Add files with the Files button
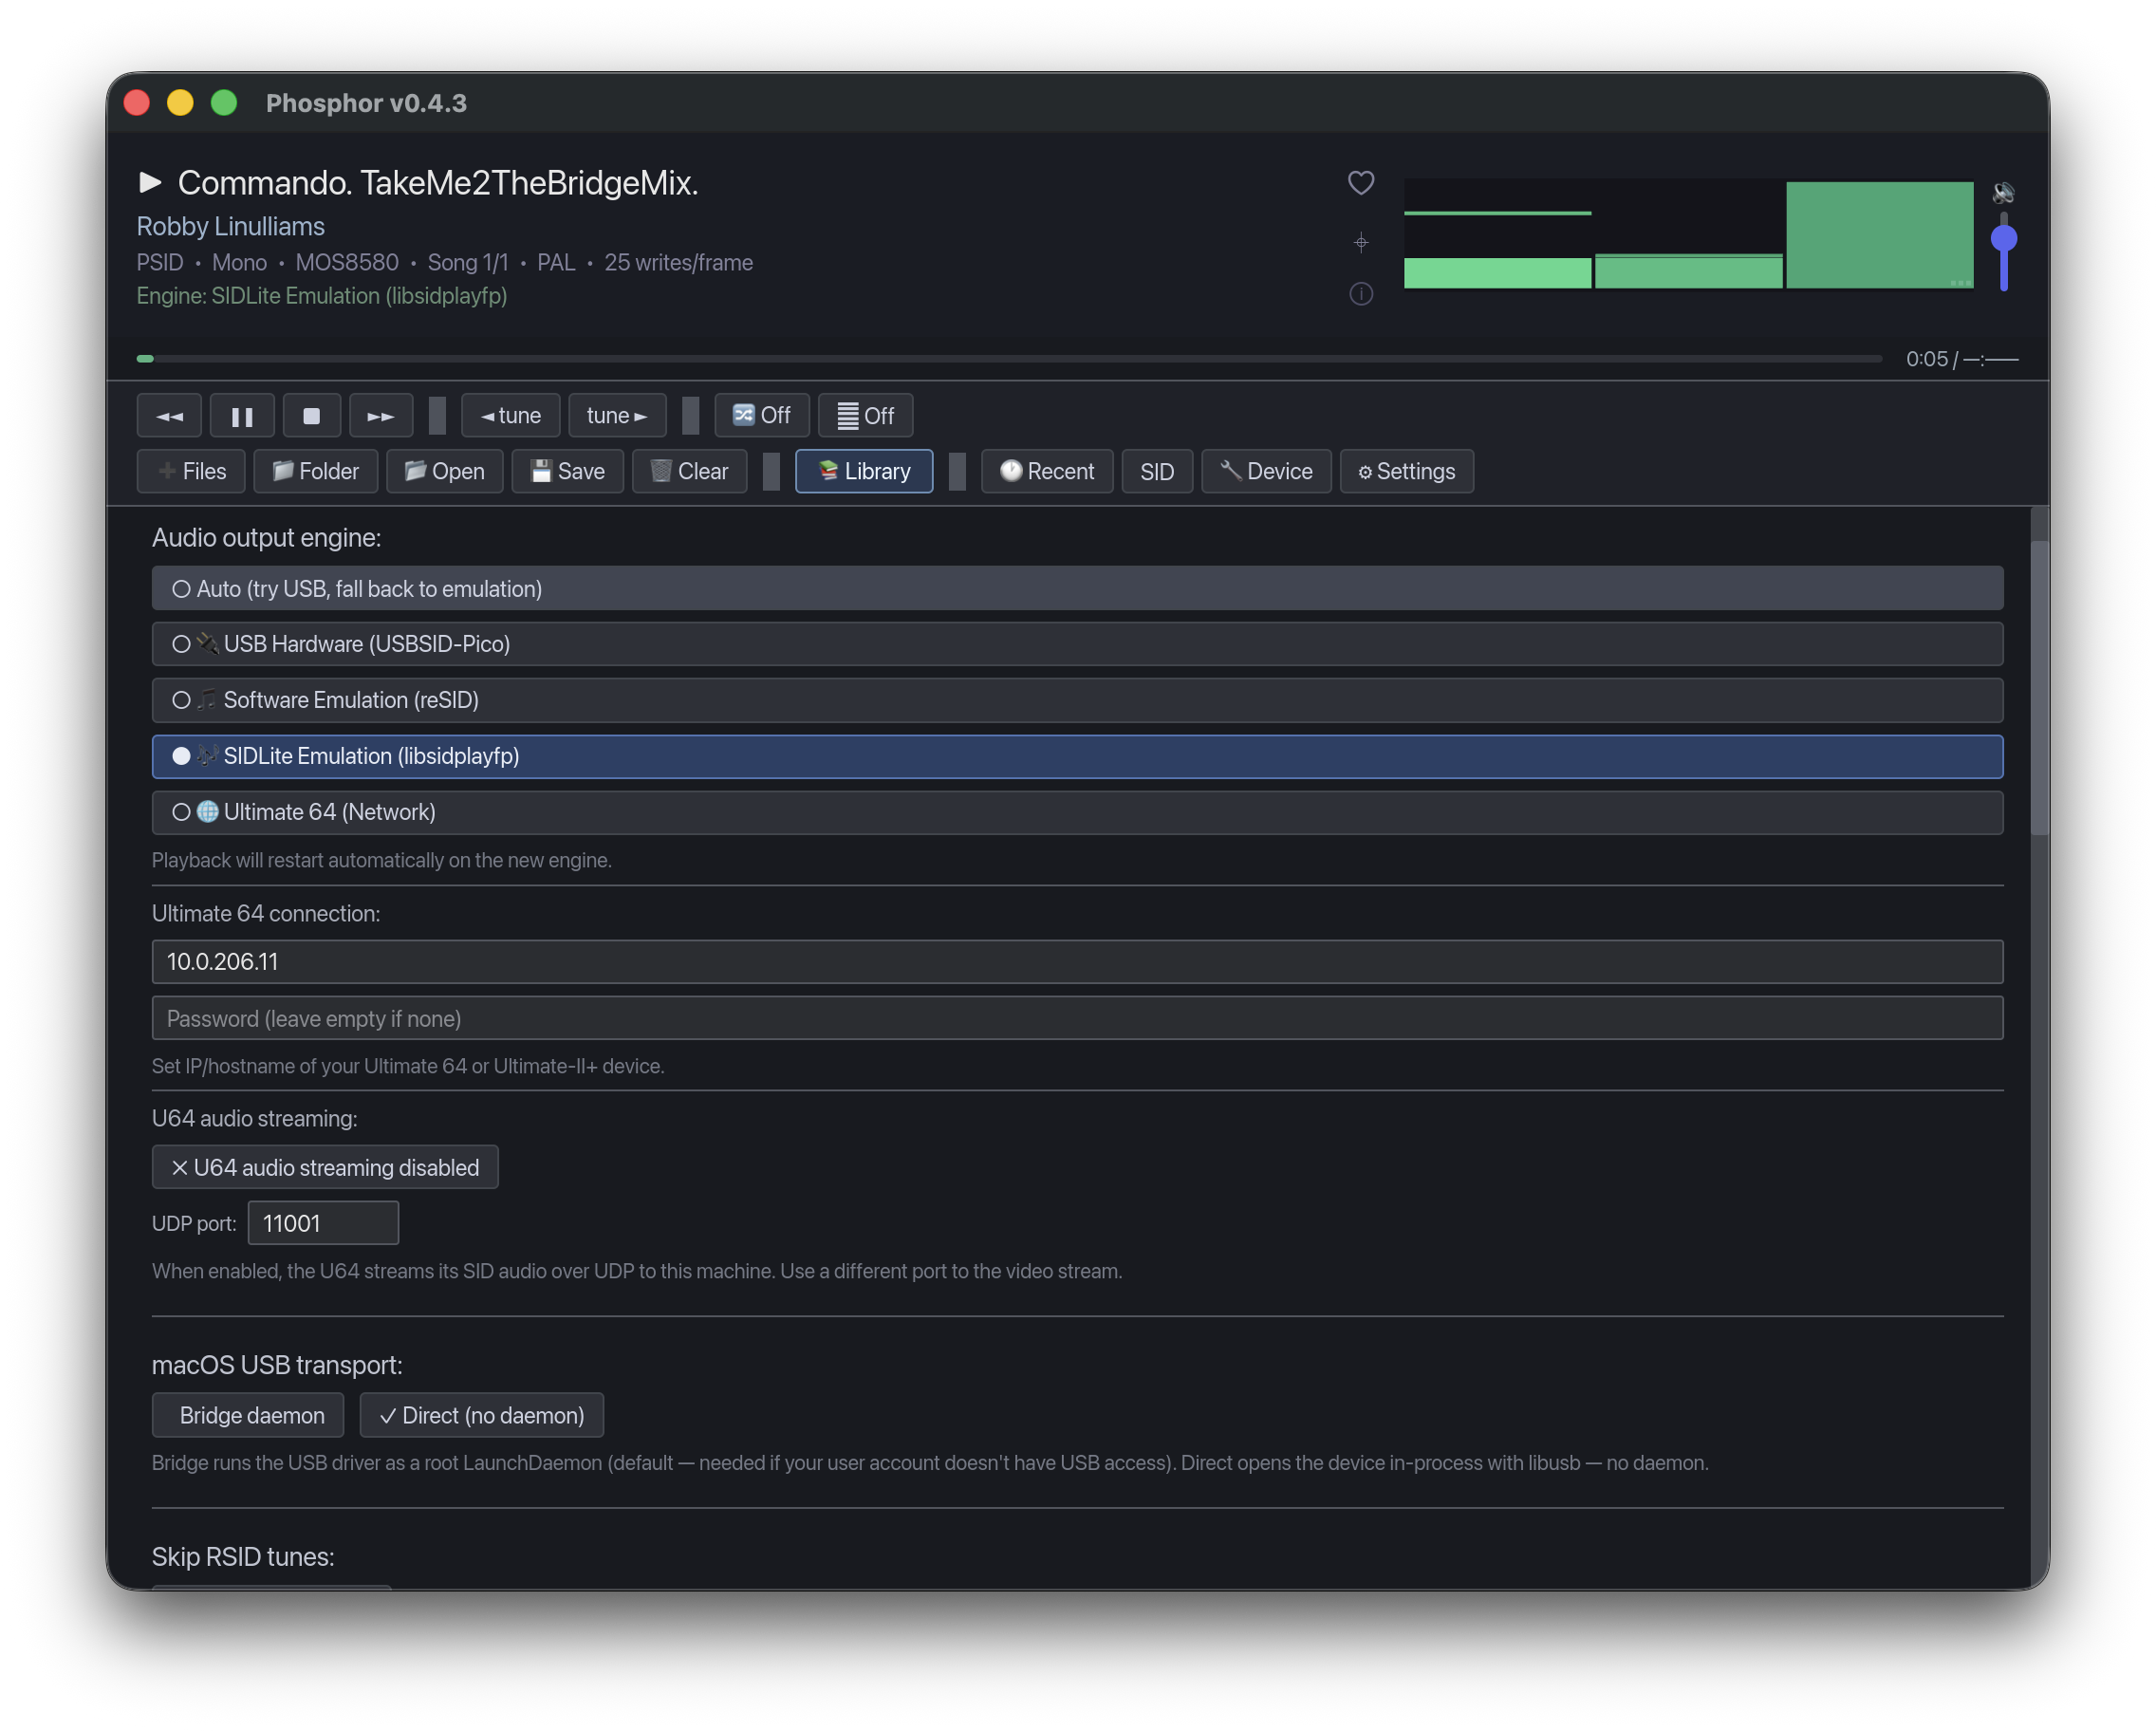 (x=191, y=472)
